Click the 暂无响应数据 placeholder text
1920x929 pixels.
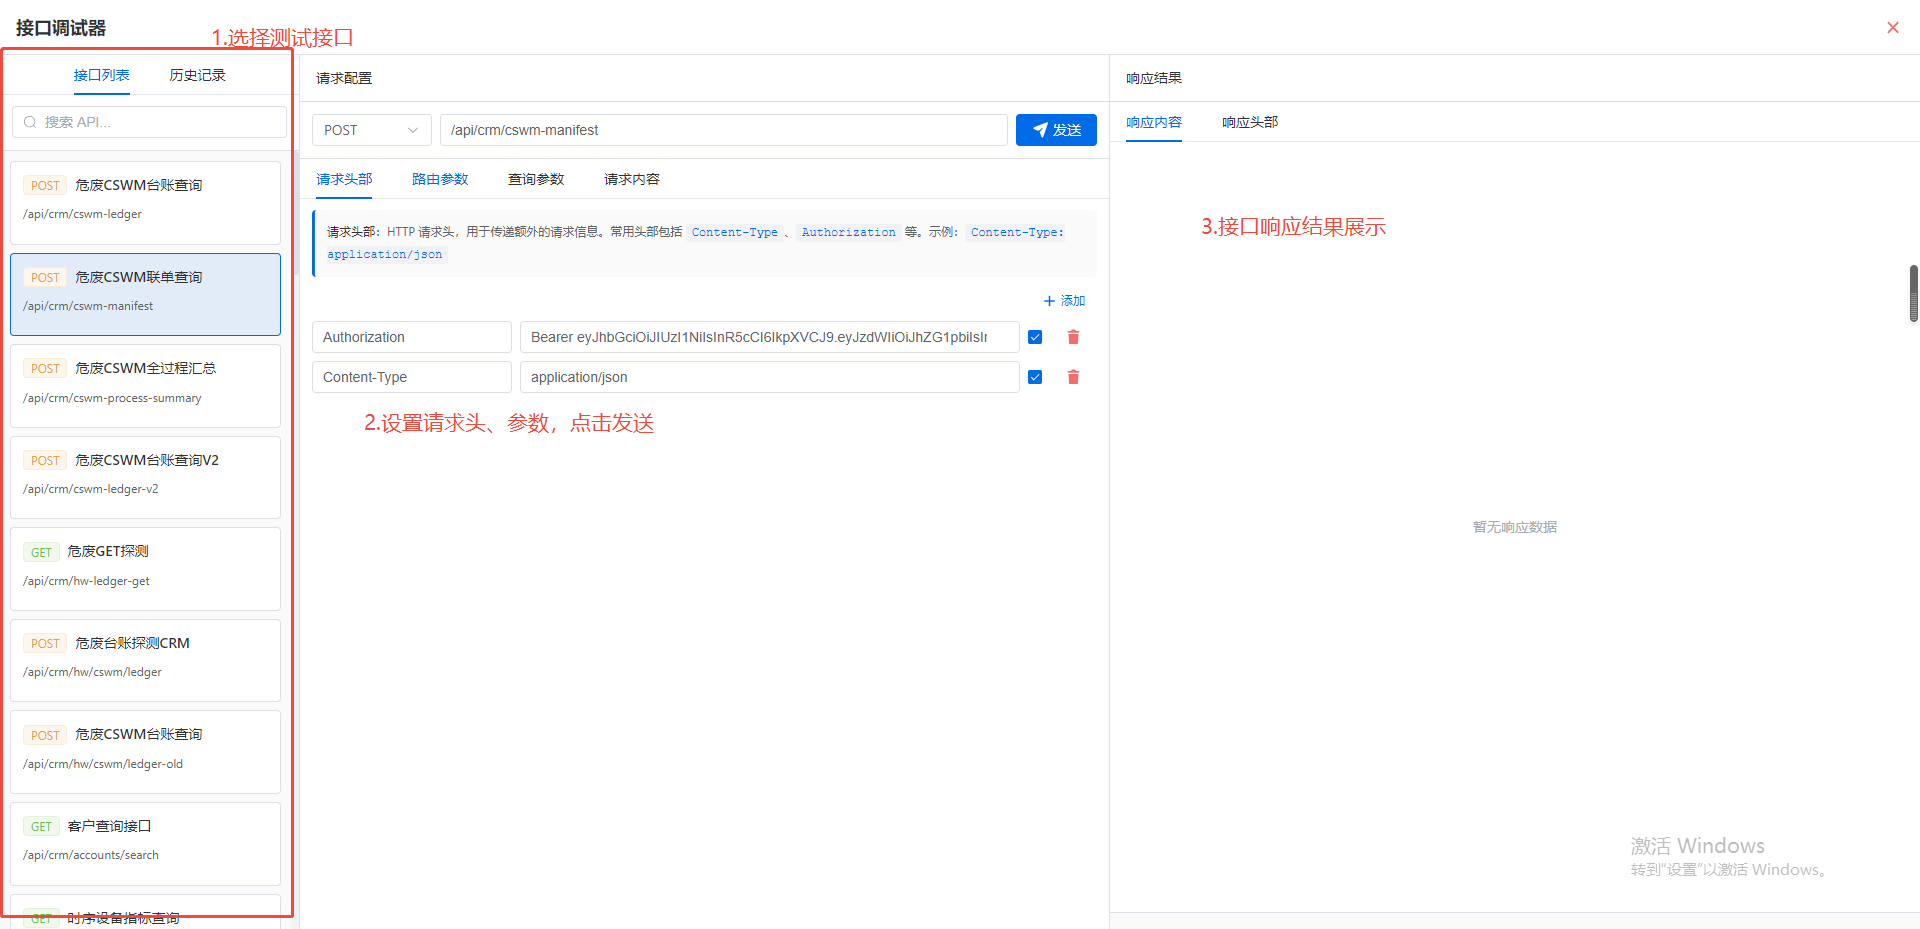click(x=1514, y=527)
